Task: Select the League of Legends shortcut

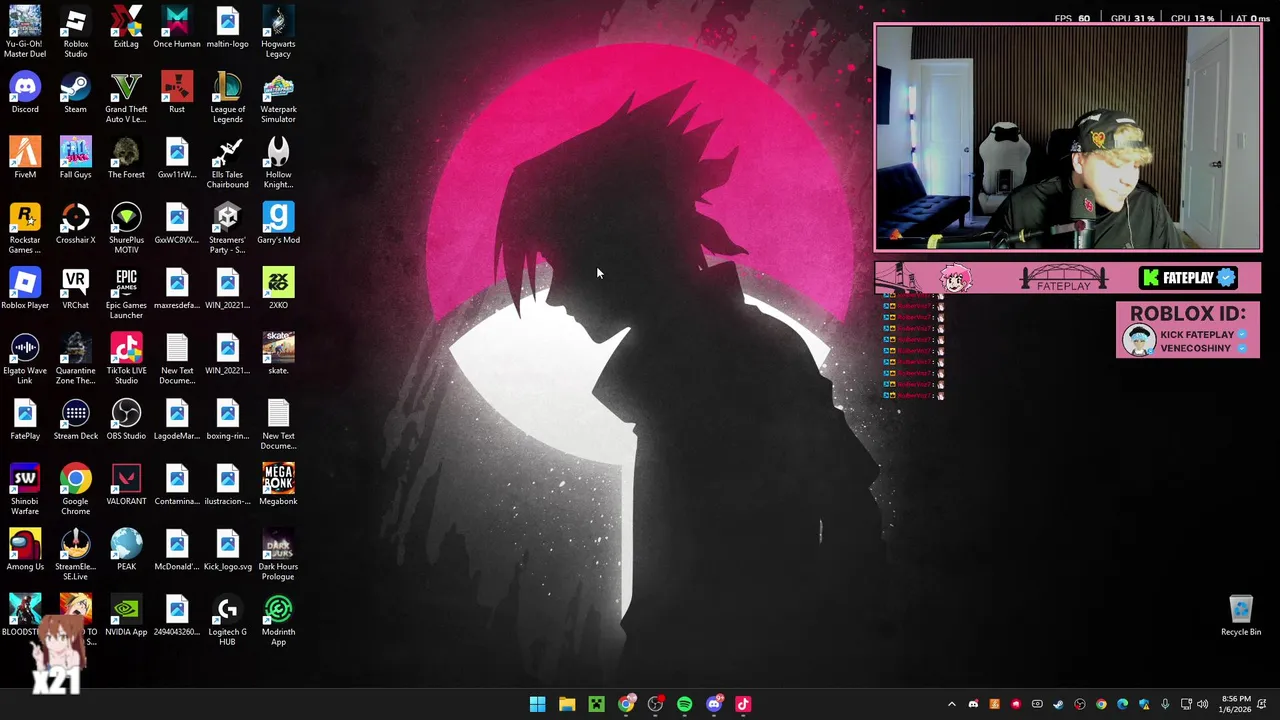Action: [x=227, y=97]
